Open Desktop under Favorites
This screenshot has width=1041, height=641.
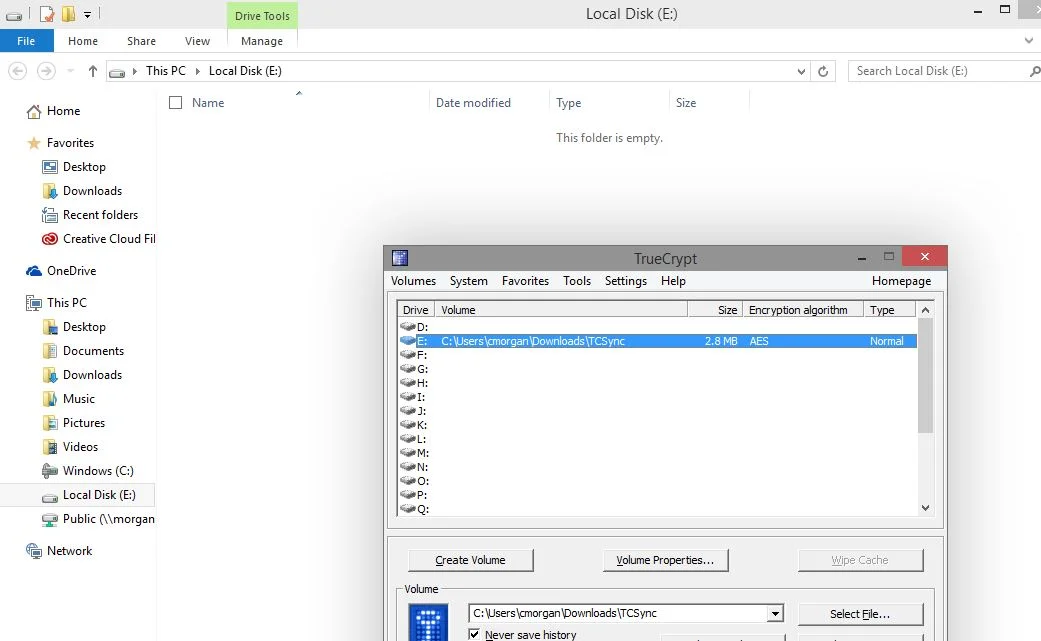click(x=84, y=167)
